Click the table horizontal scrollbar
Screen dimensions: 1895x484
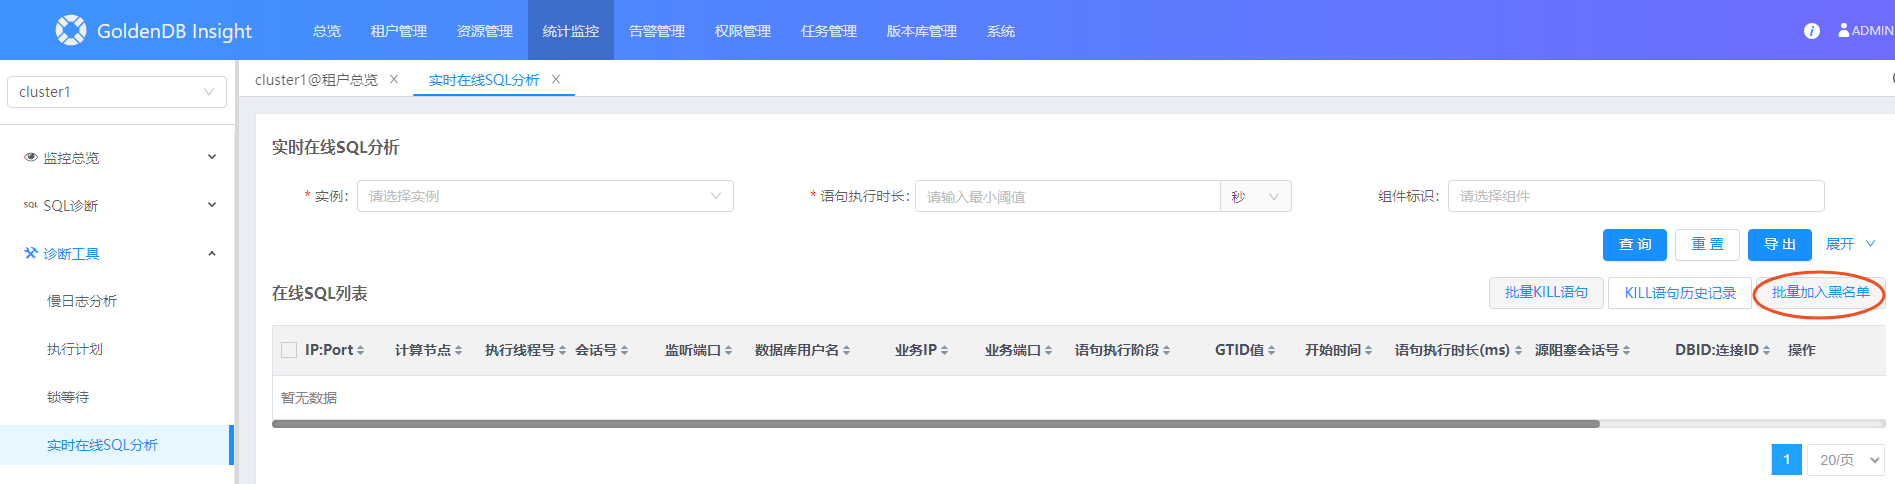[936, 424]
